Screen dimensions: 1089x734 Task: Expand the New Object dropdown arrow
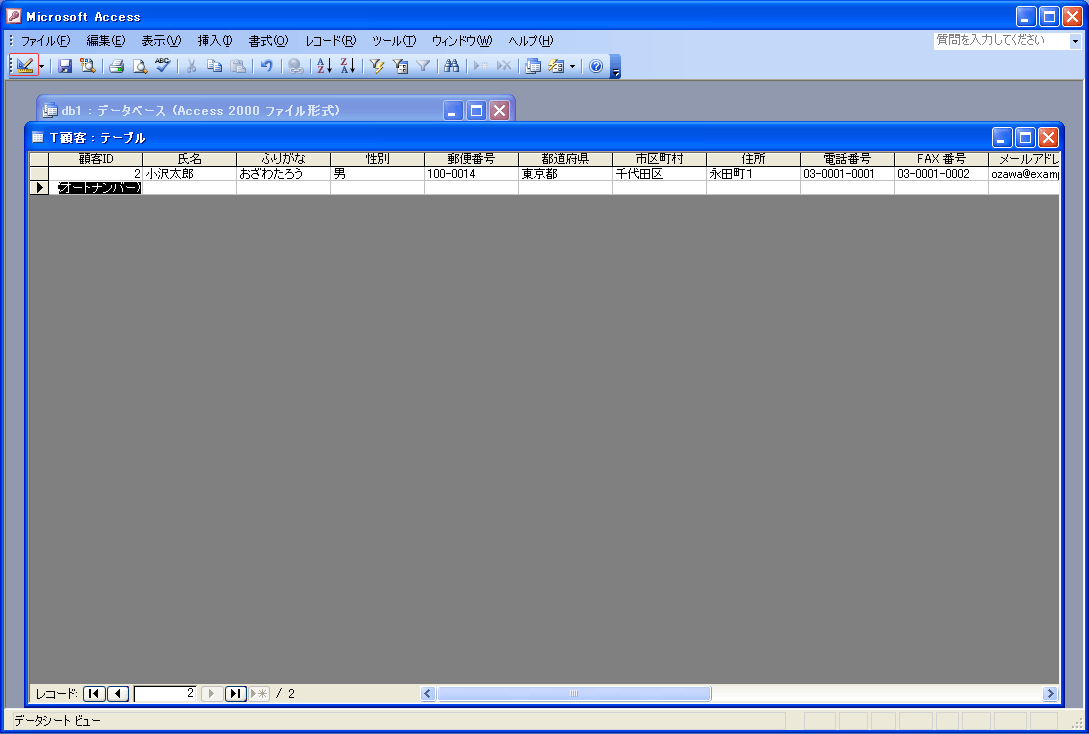pos(572,67)
